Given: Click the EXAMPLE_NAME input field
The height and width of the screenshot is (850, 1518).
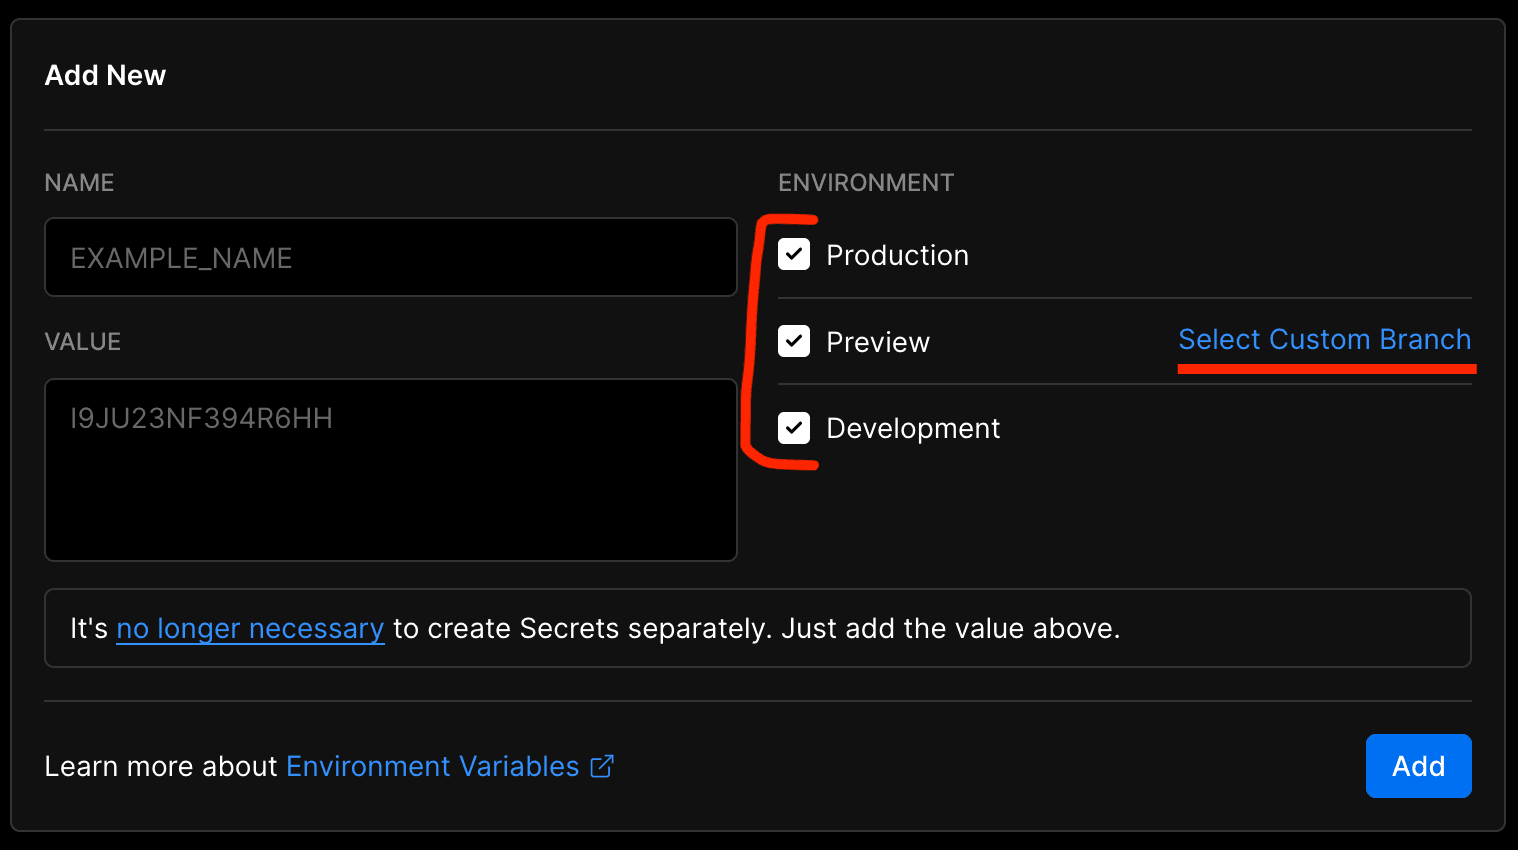Looking at the screenshot, I should click(x=390, y=257).
